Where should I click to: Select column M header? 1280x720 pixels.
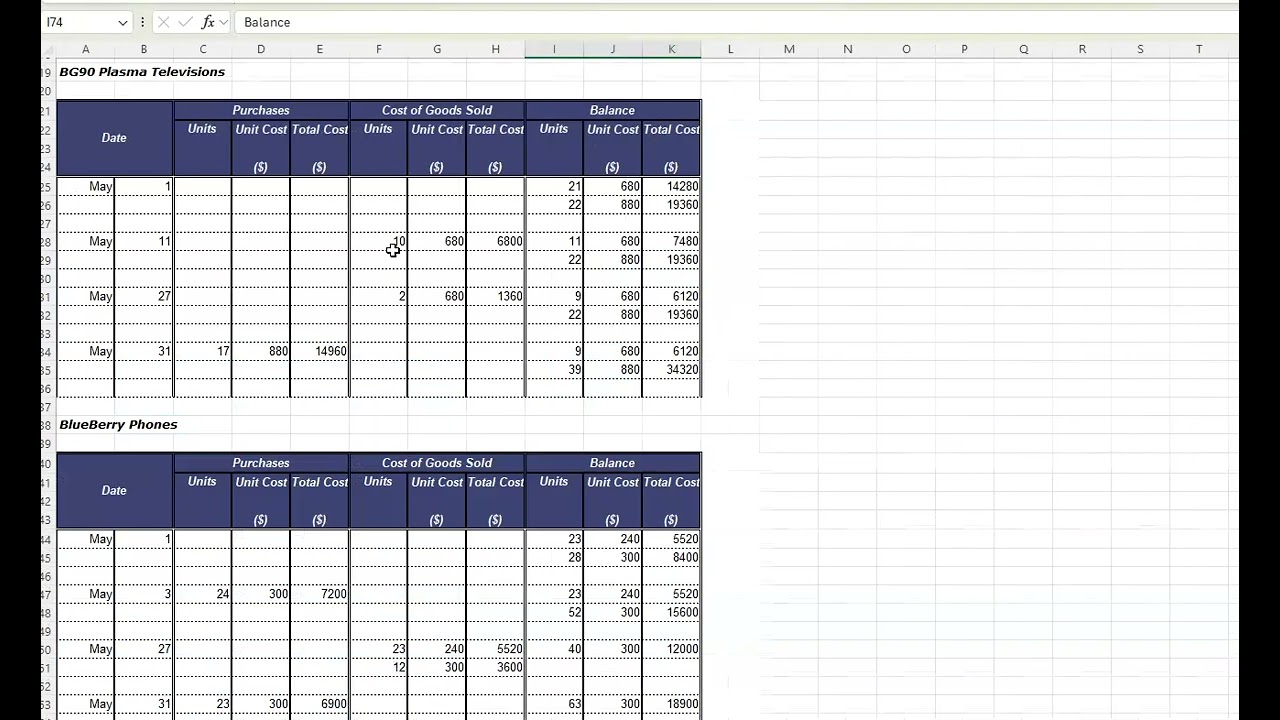tap(789, 49)
